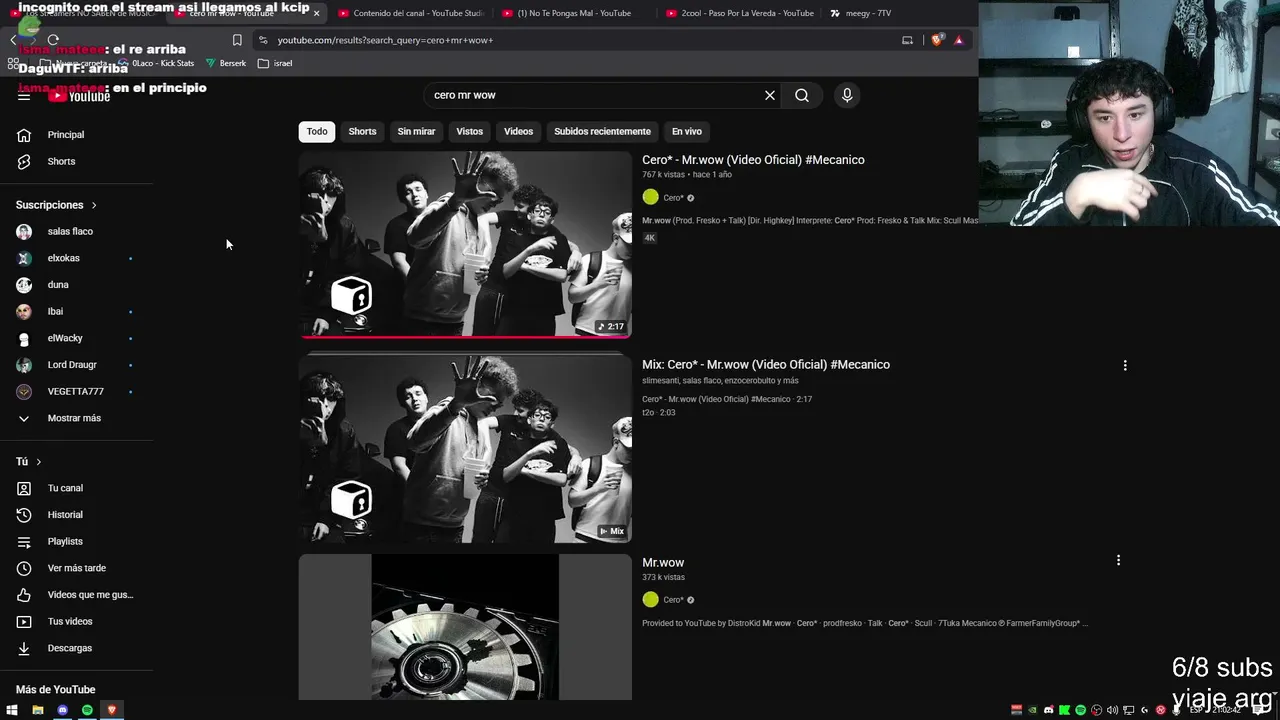Edit the 'cero mr wow' search field
1280x720 pixels.
click(595, 95)
